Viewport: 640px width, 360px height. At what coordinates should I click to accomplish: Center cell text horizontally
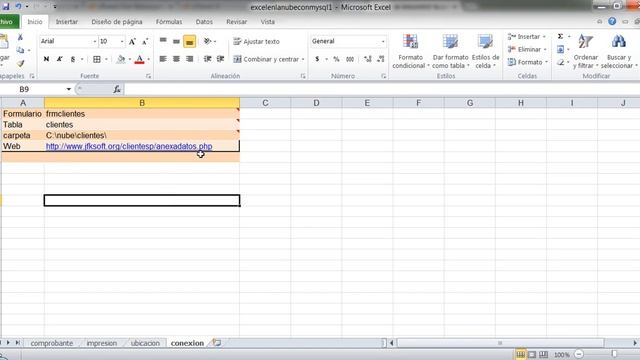(x=176, y=59)
